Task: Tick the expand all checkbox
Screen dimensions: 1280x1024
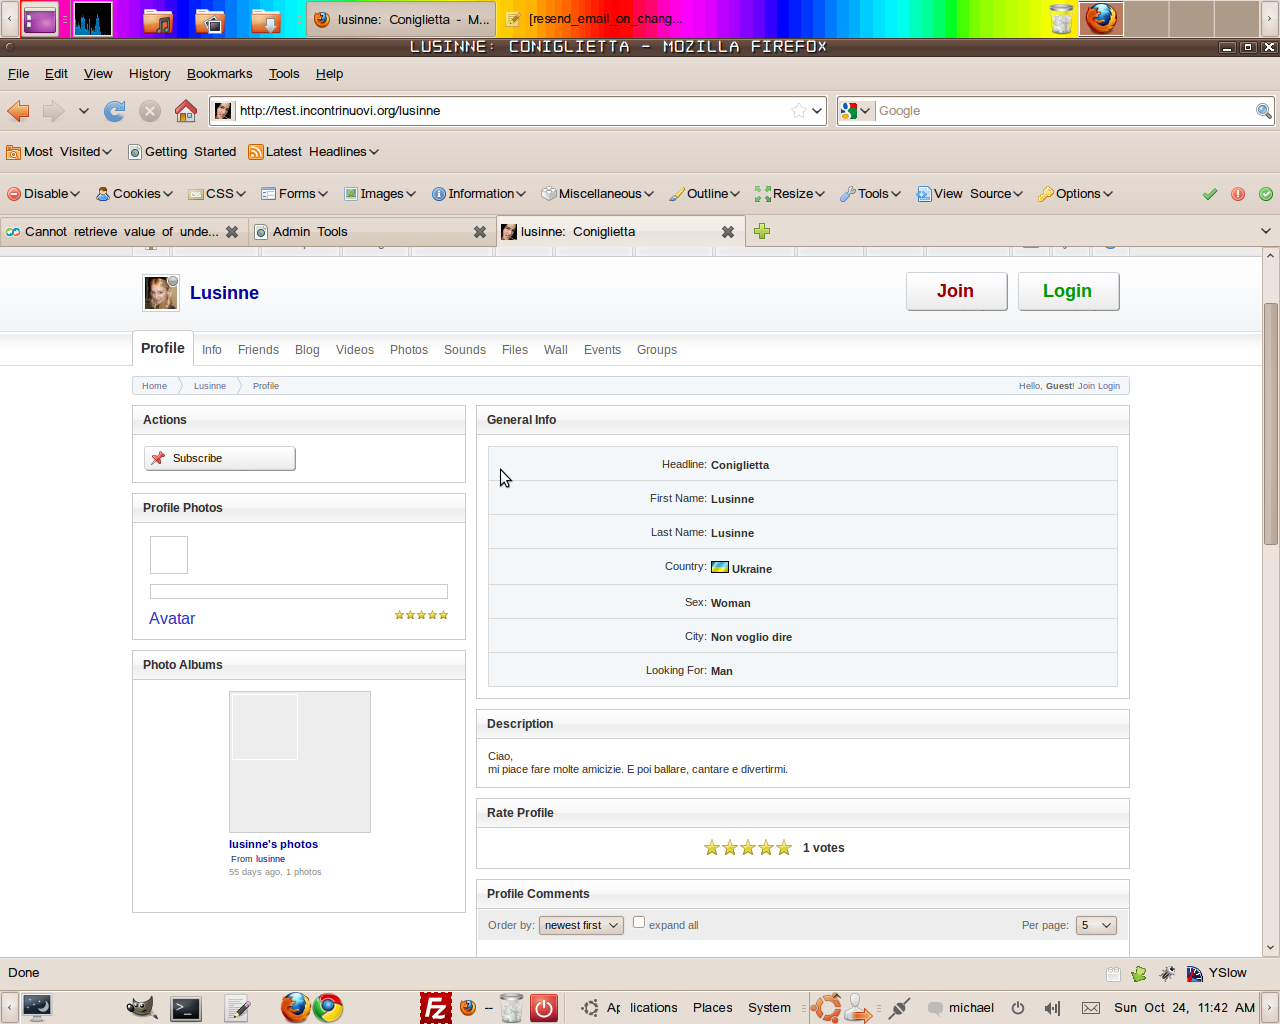Action: click(x=639, y=923)
